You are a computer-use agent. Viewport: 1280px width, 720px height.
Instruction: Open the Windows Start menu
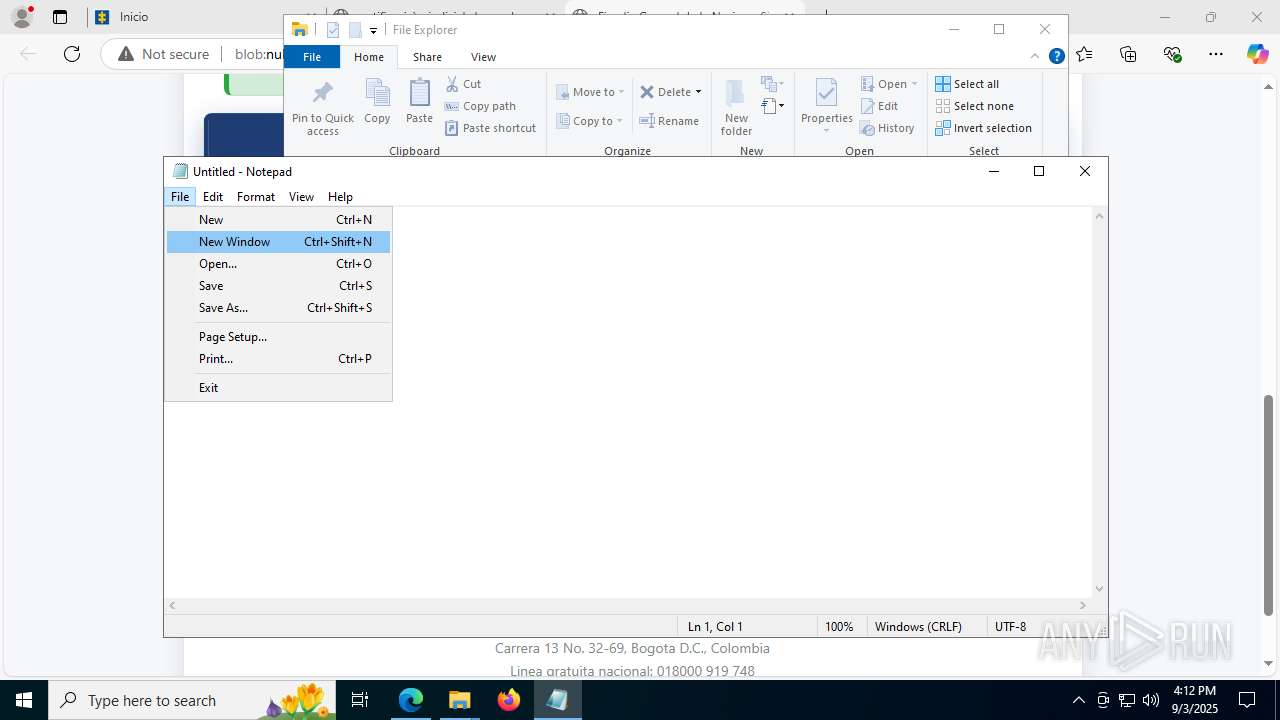[24, 700]
